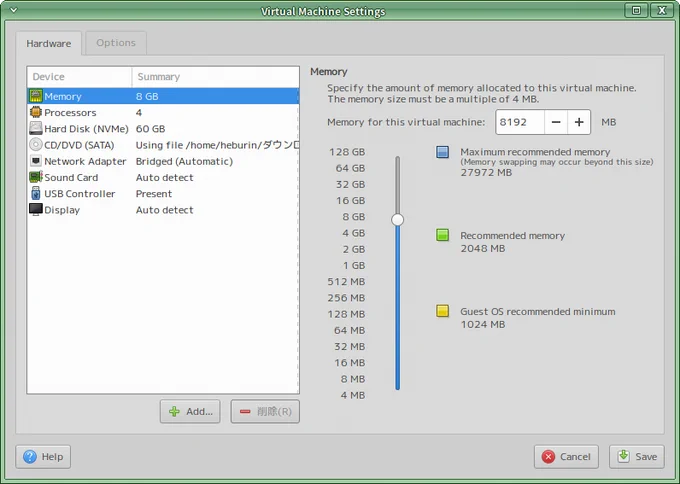The width and height of the screenshot is (680, 484).
Task: Click the 27972 MB maximum memory value
Action: tap(486, 173)
